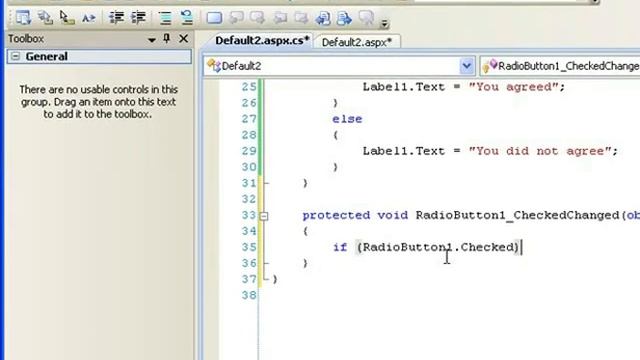Click the RadioButton1_CheckedChanged method name
The image size is (640, 360).
click(x=517, y=215)
